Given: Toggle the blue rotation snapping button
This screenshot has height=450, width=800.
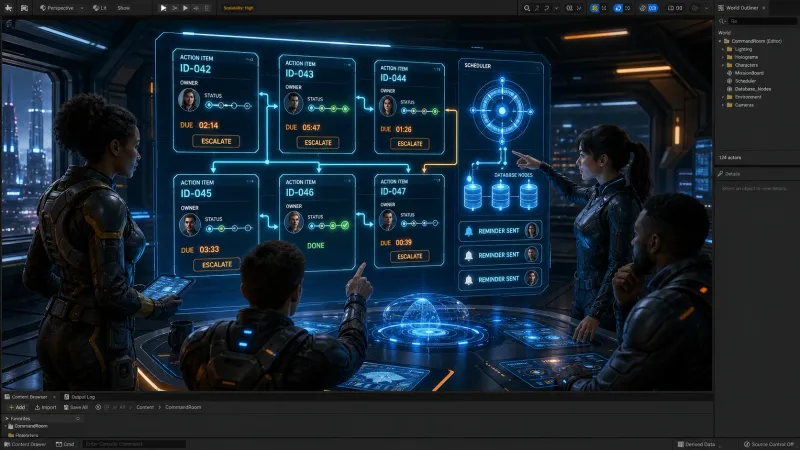Looking at the screenshot, I should click(618, 8).
